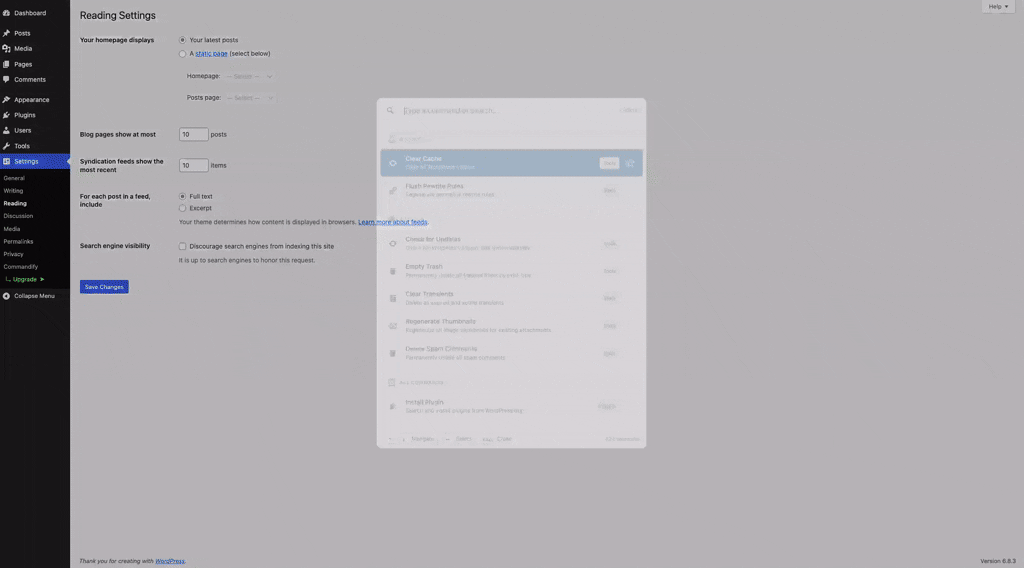Click the Save Changes button
This screenshot has height=568, width=1024.
point(104,287)
